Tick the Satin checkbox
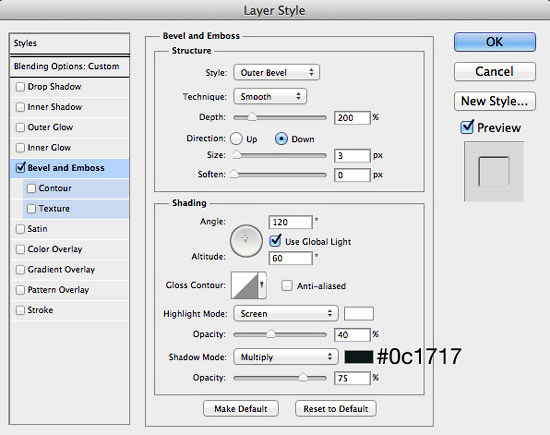550x435 pixels. (x=20, y=229)
